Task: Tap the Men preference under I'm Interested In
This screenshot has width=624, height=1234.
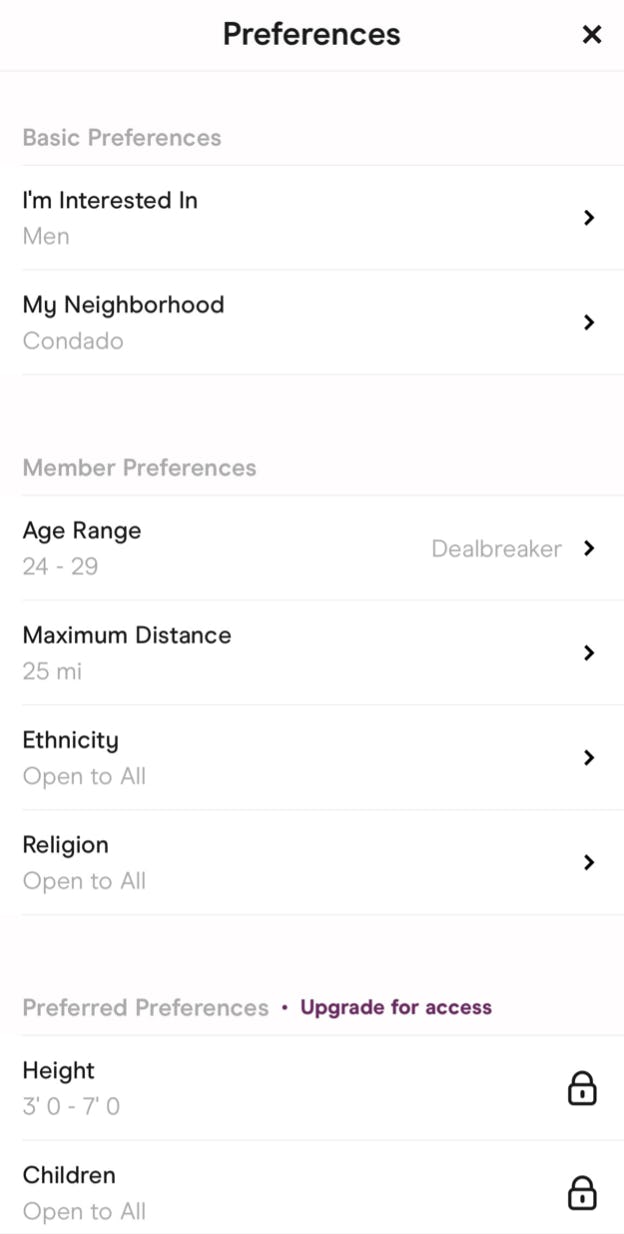Action: click(x=46, y=236)
